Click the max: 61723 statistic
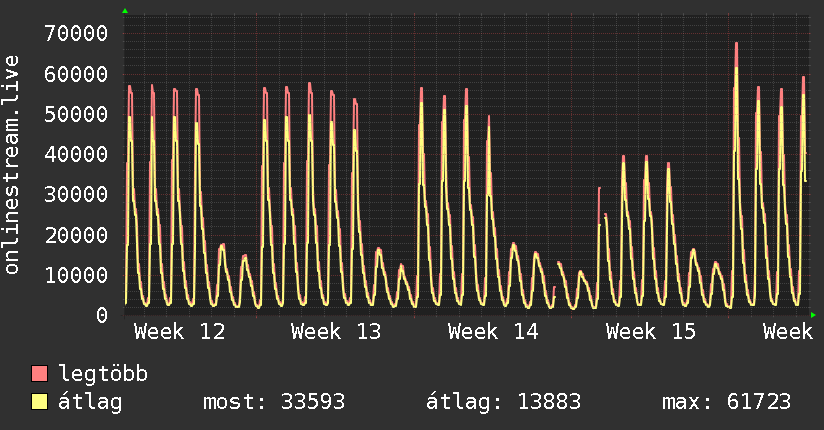 (x=726, y=402)
